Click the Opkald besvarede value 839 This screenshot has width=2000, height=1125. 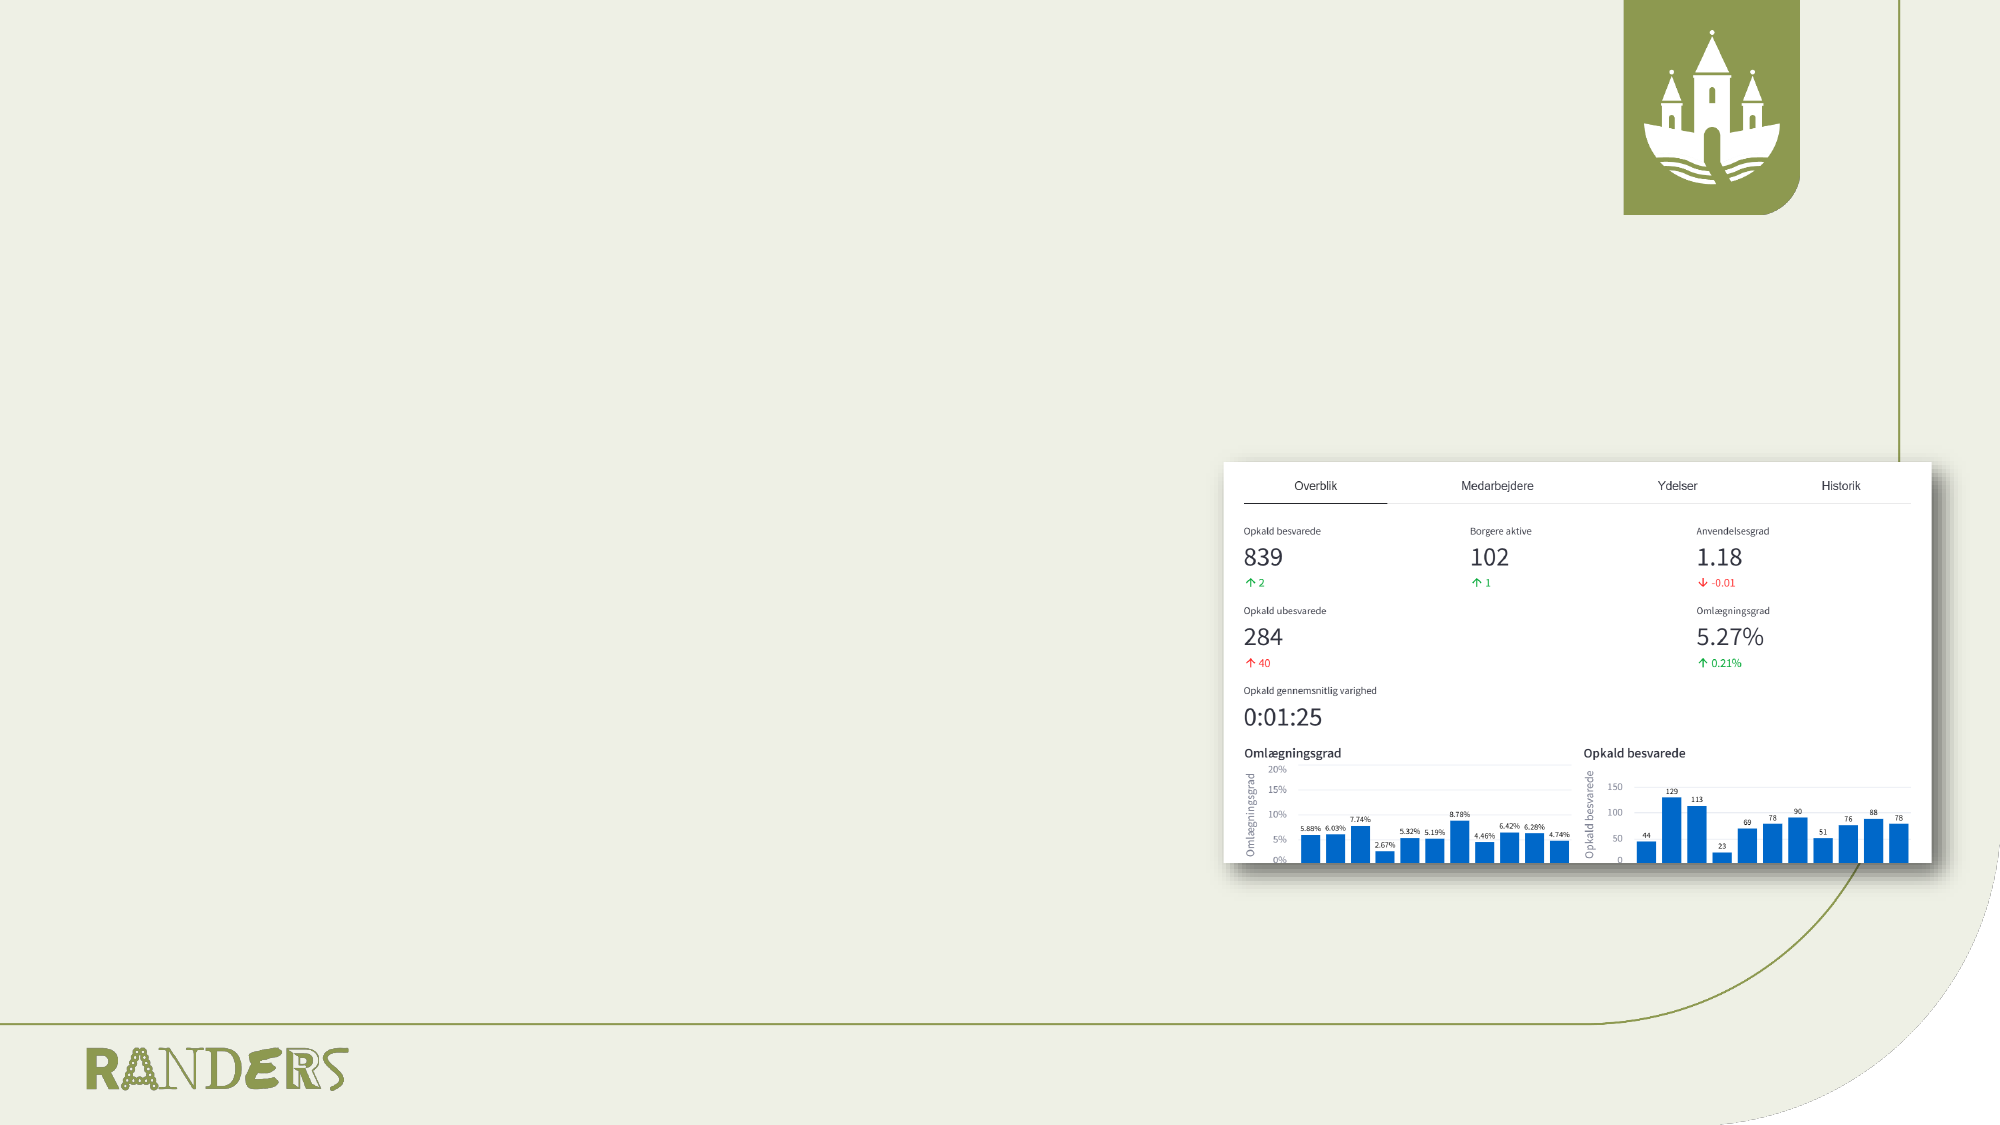[x=1263, y=558]
